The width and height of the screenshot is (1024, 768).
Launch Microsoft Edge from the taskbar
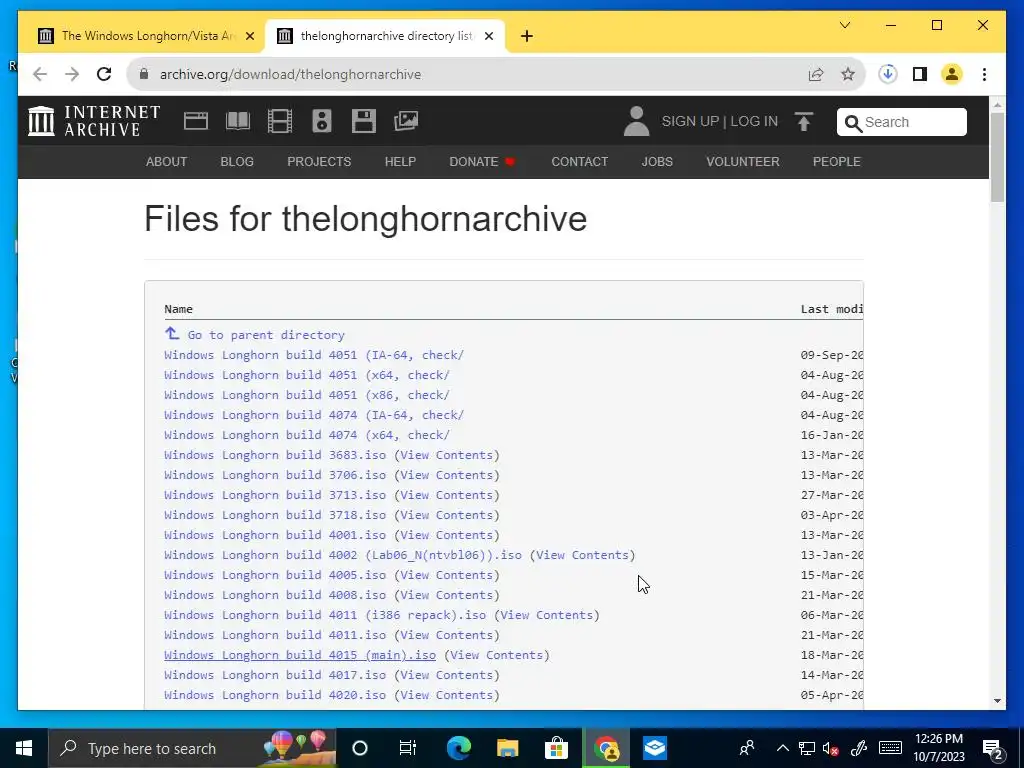pyautogui.click(x=458, y=748)
